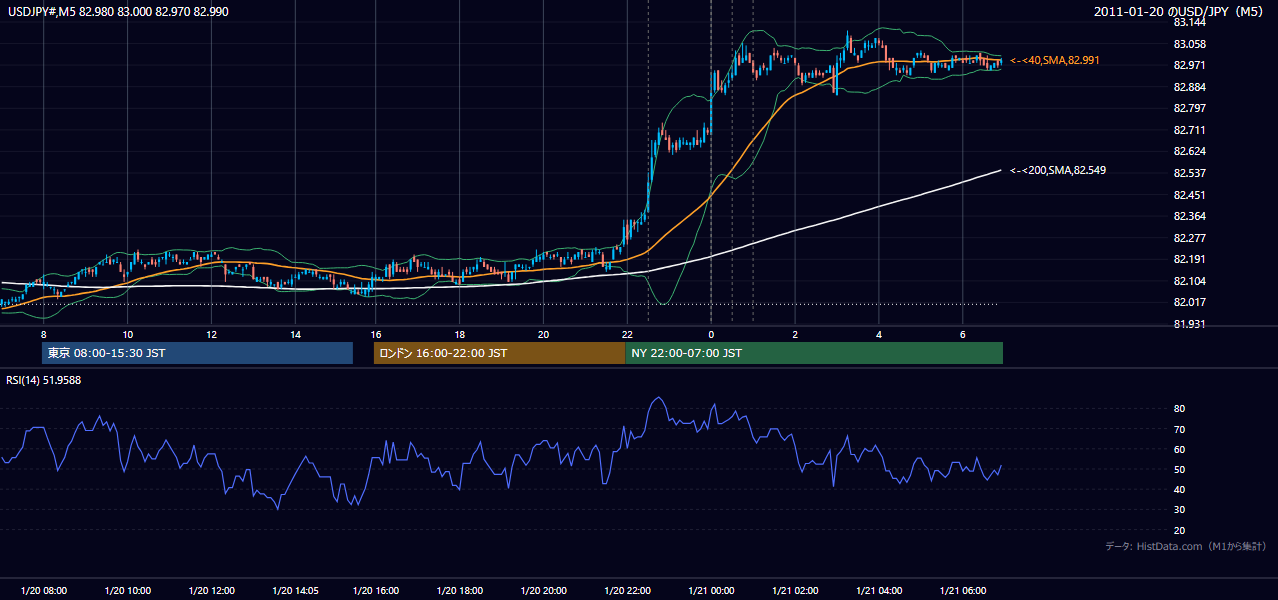Click price axis value 83.058
The width and height of the screenshot is (1278, 600).
[x=1189, y=44]
